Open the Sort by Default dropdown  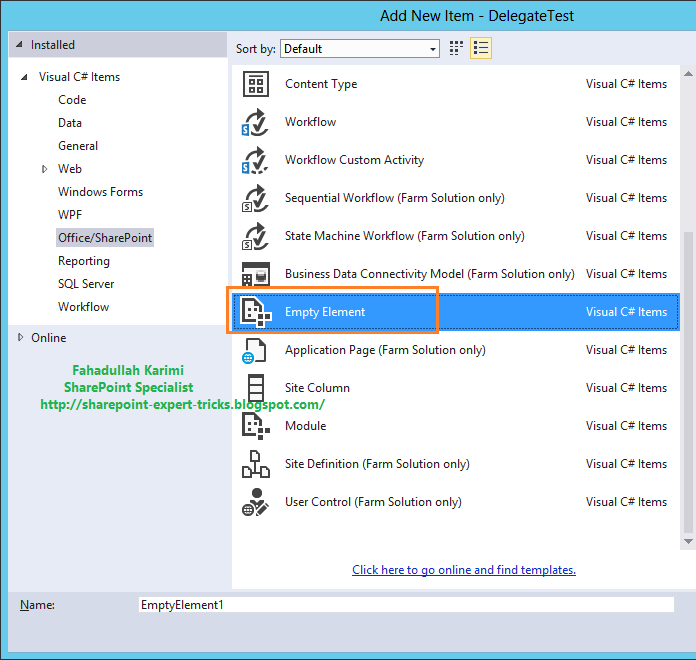click(360, 48)
